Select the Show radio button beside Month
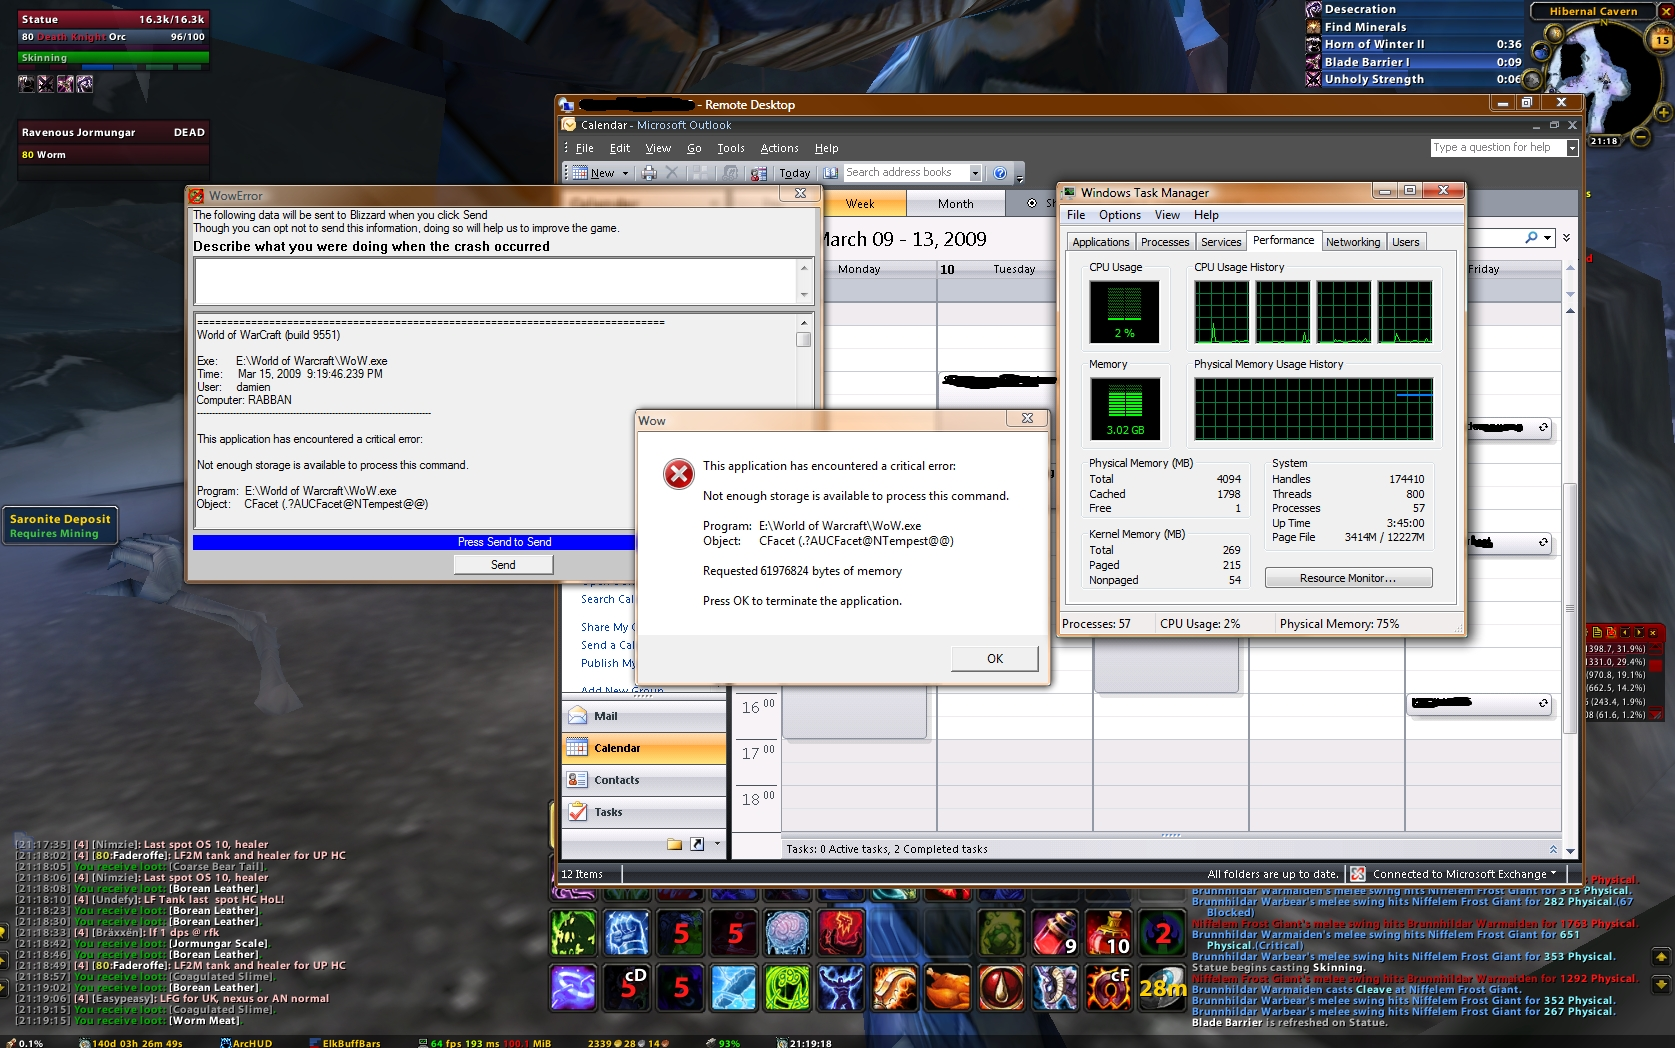This screenshot has width=1675, height=1048. click(x=1032, y=203)
